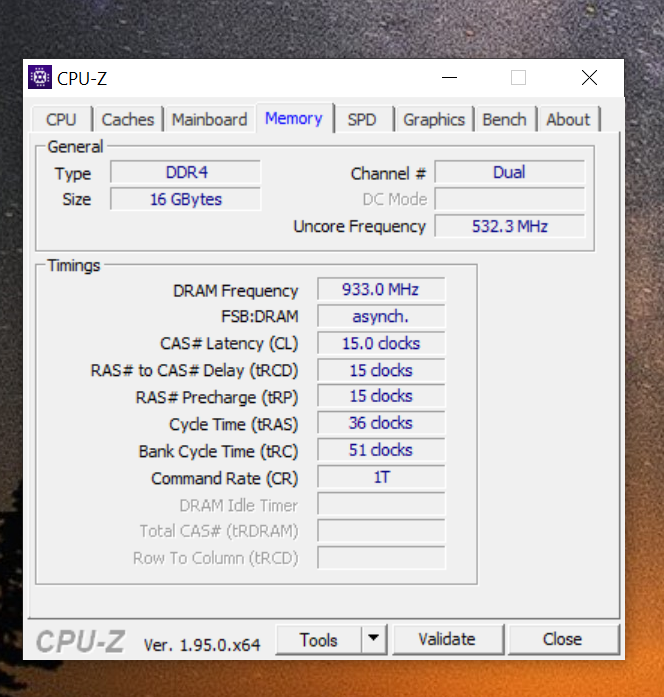664x697 pixels.
Task: Click the Uncore Frequency label
Action: click(360, 227)
